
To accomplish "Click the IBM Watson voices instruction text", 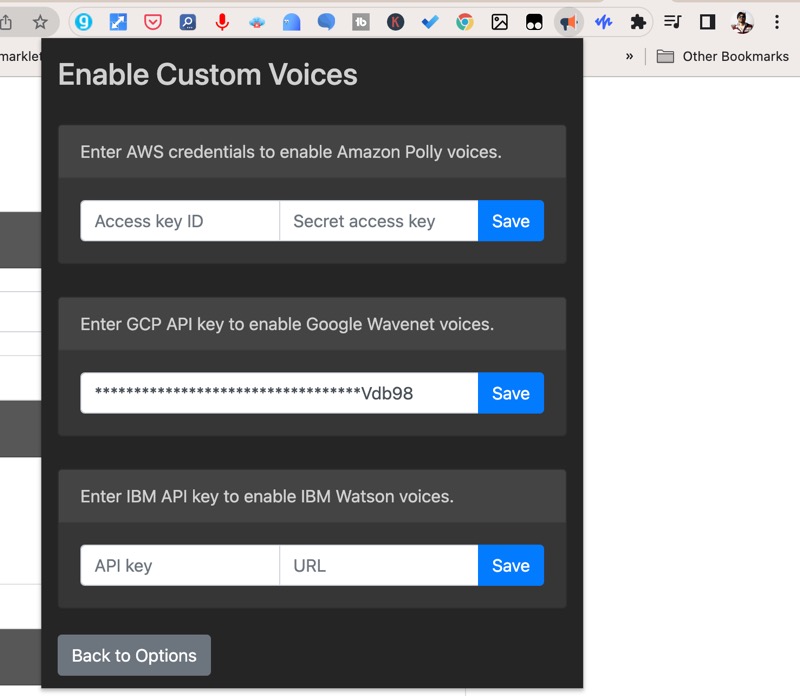I will coord(267,496).
